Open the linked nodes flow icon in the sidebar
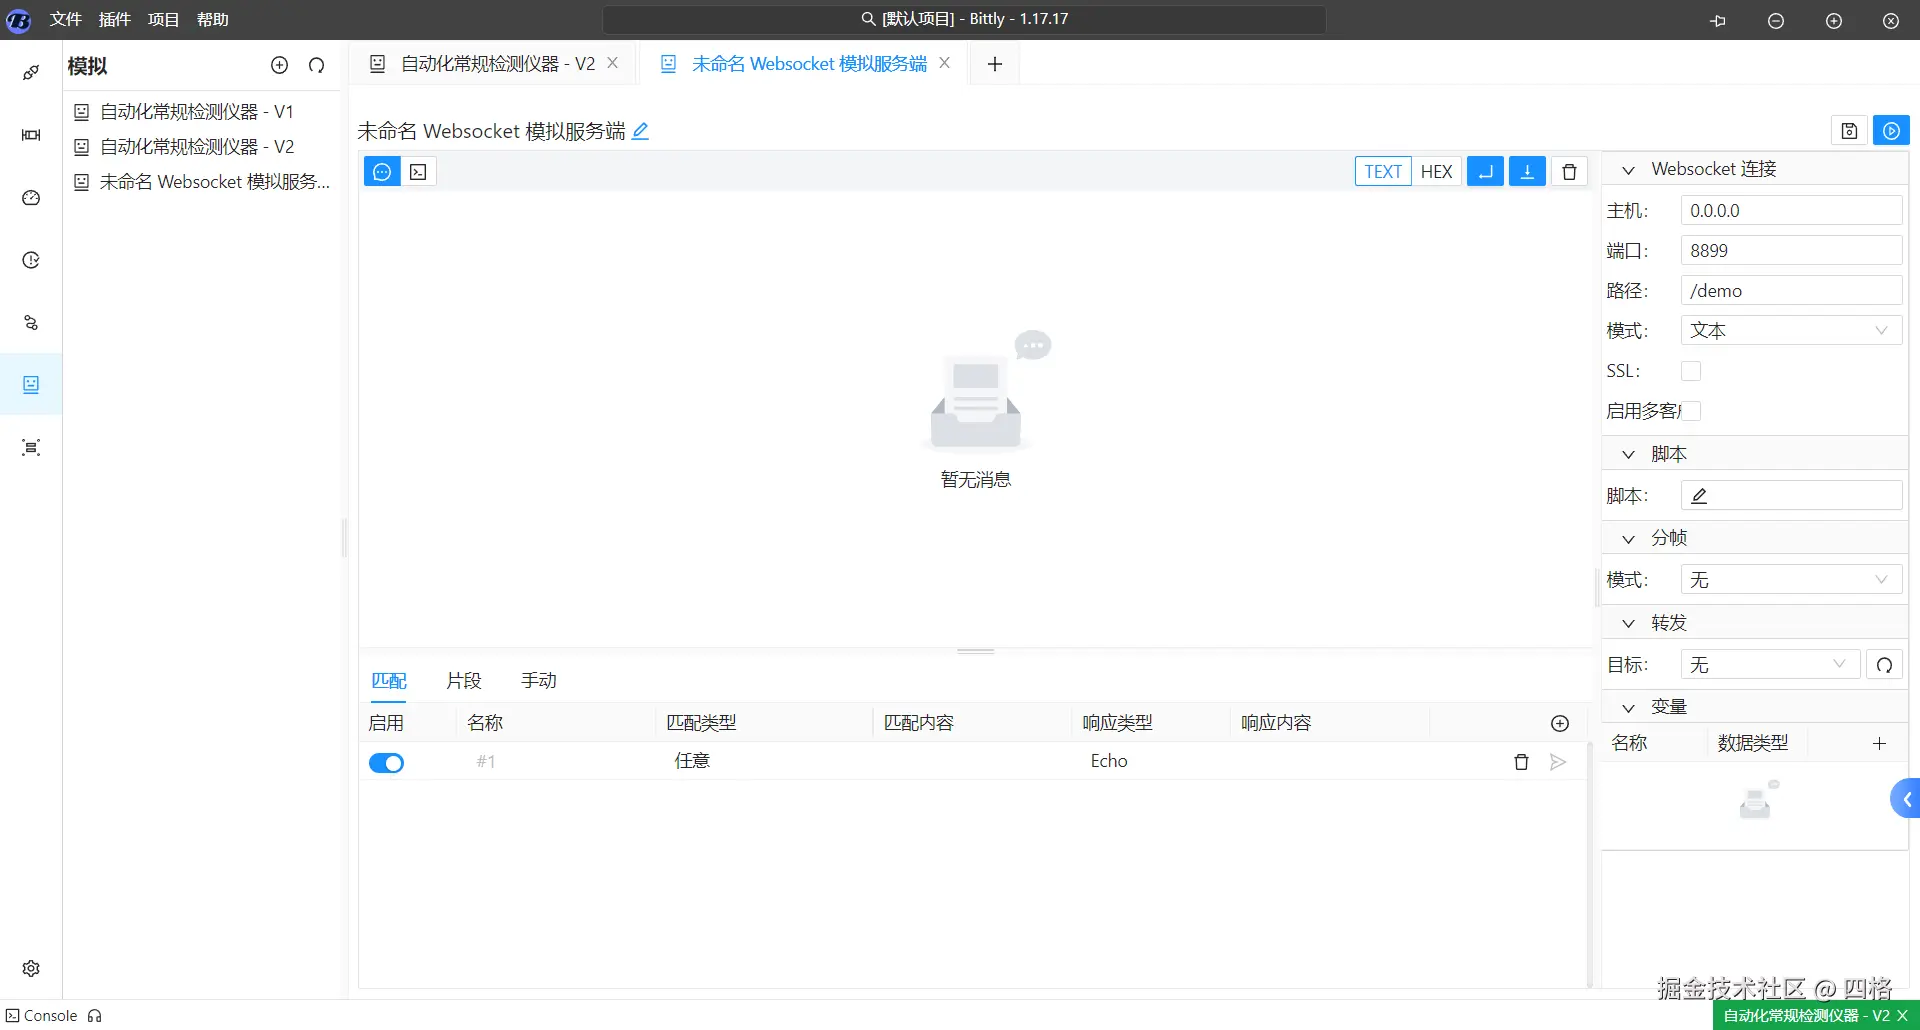1920x1030 pixels. pyautogui.click(x=31, y=323)
